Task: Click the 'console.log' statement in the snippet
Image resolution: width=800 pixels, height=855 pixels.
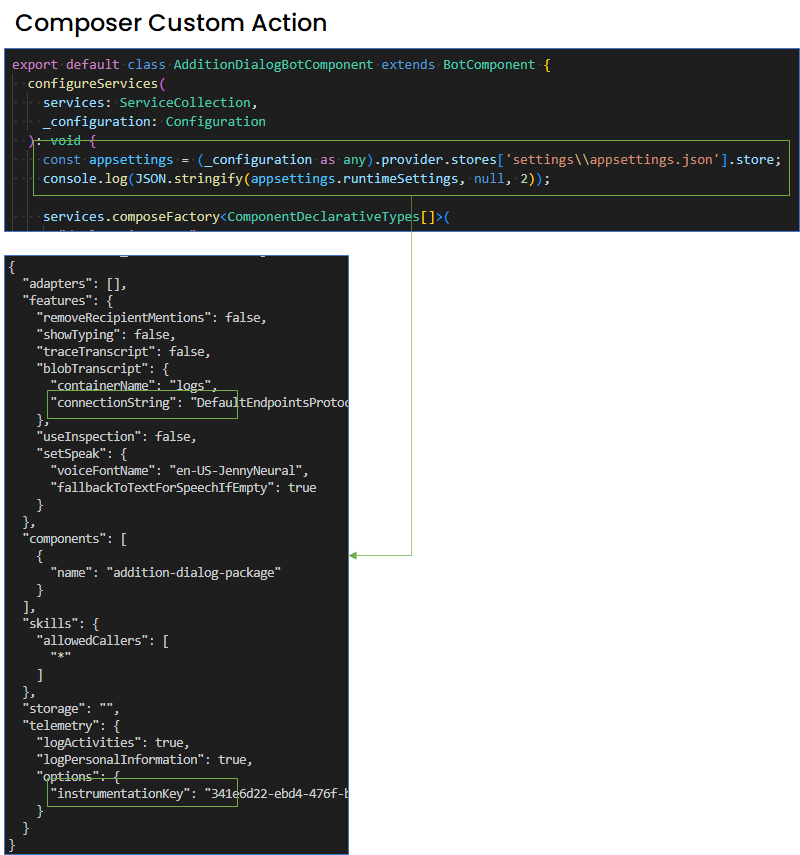Action: tap(78, 178)
